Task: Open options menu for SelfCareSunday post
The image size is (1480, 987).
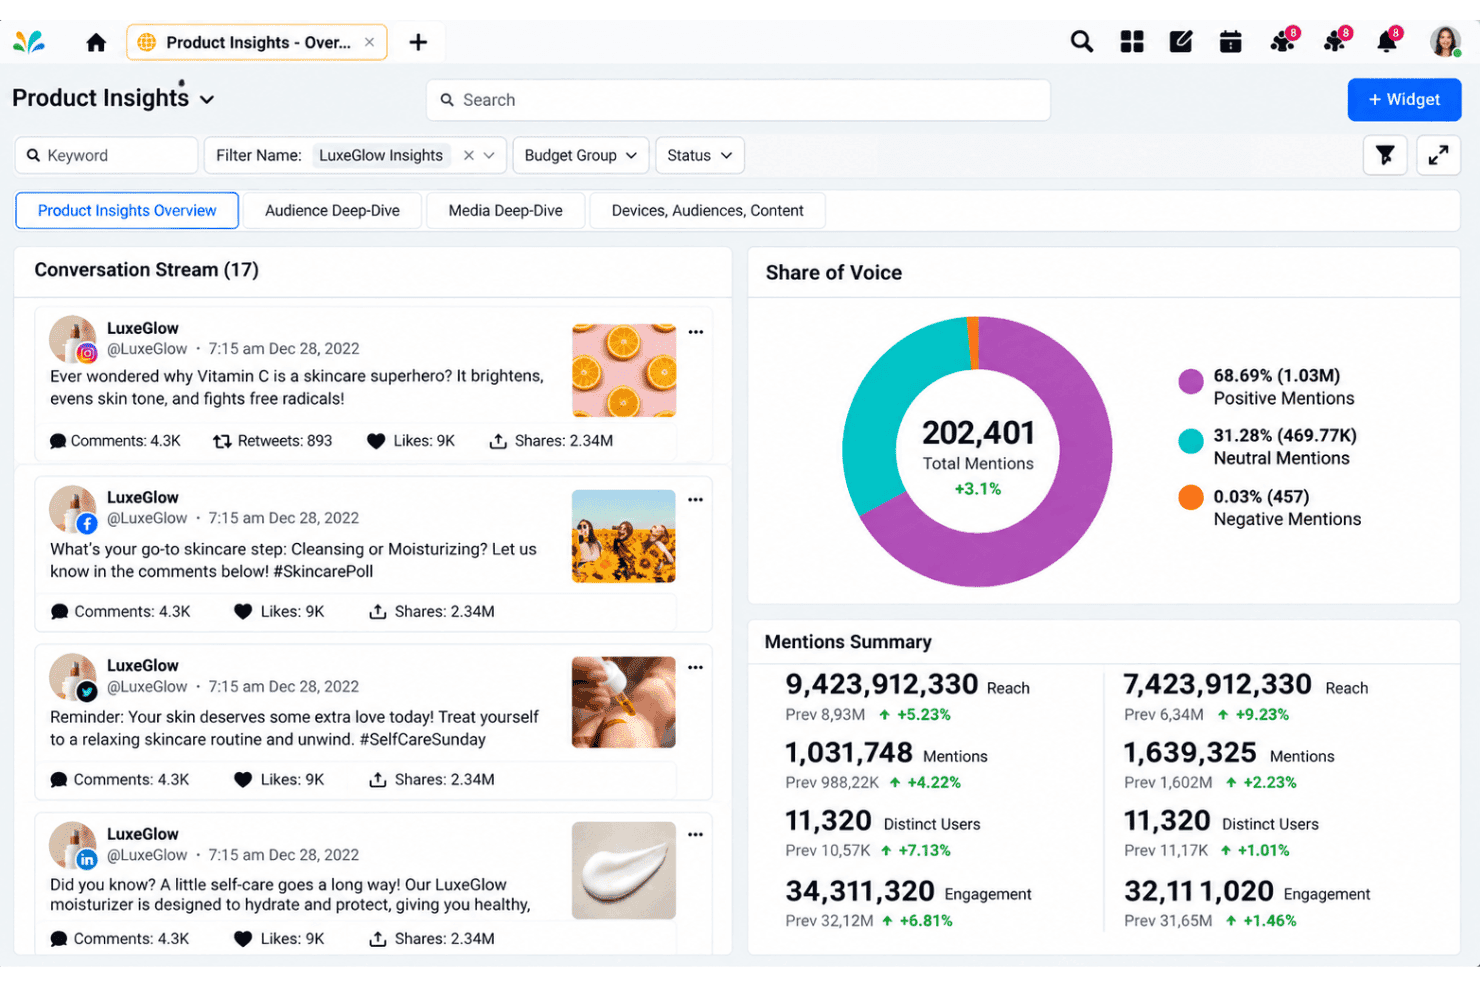Action: click(x=696, y=667)
